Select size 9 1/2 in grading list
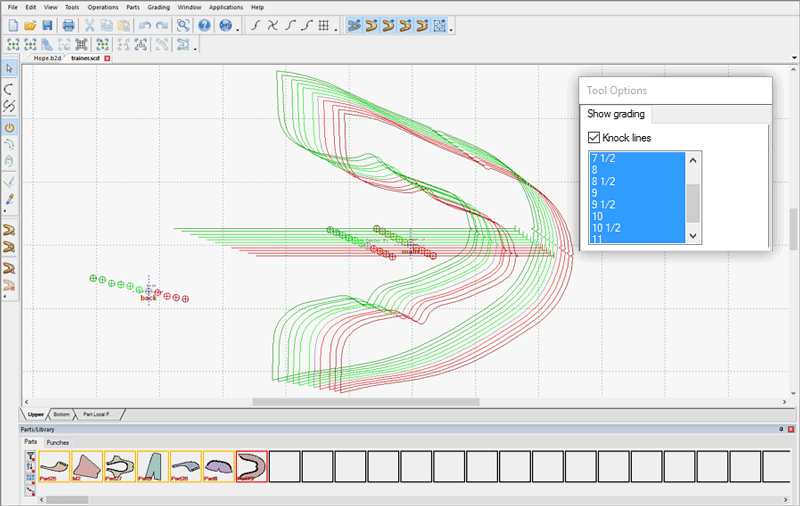 point(637,205)
